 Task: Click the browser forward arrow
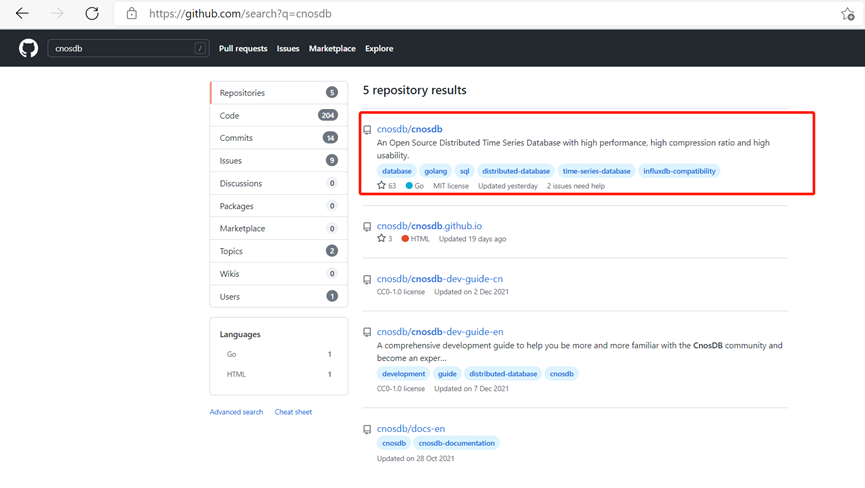click(57, 13)
